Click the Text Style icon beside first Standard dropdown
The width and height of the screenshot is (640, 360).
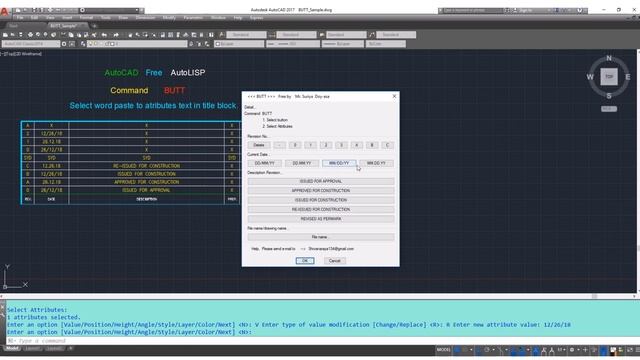pos(222,35)
